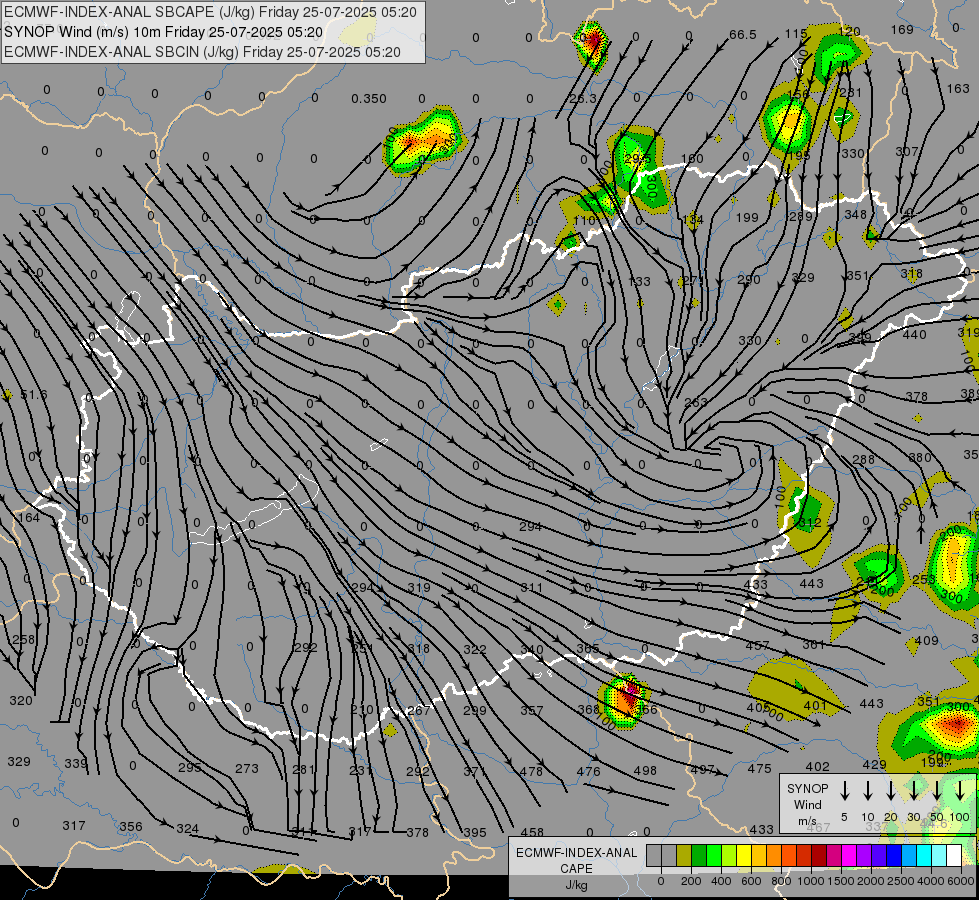Viewport: 979px width, 900px height.
Task: Click the 'm/s' unit in wind legend
Action: 807,821
